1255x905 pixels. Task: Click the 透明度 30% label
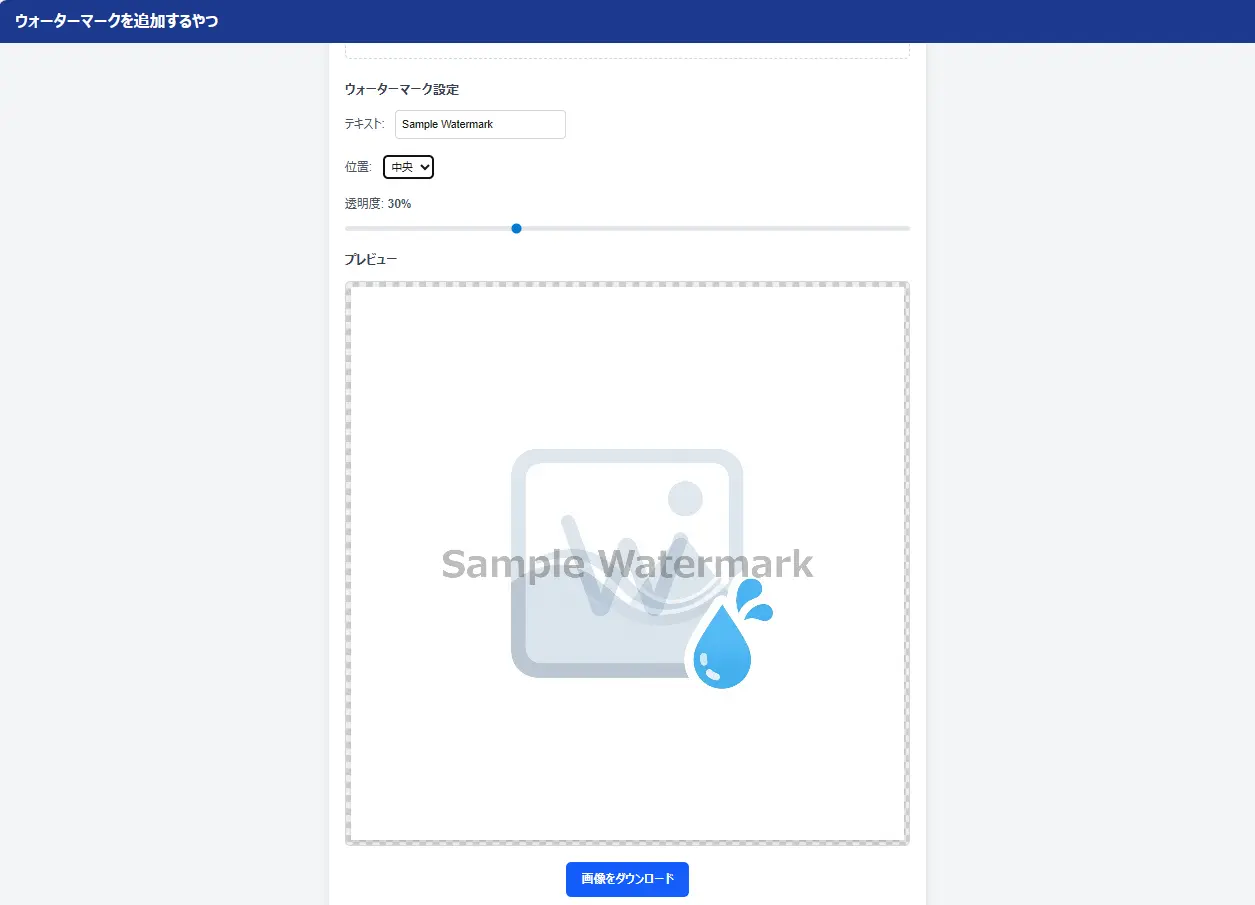pos(377,203)
